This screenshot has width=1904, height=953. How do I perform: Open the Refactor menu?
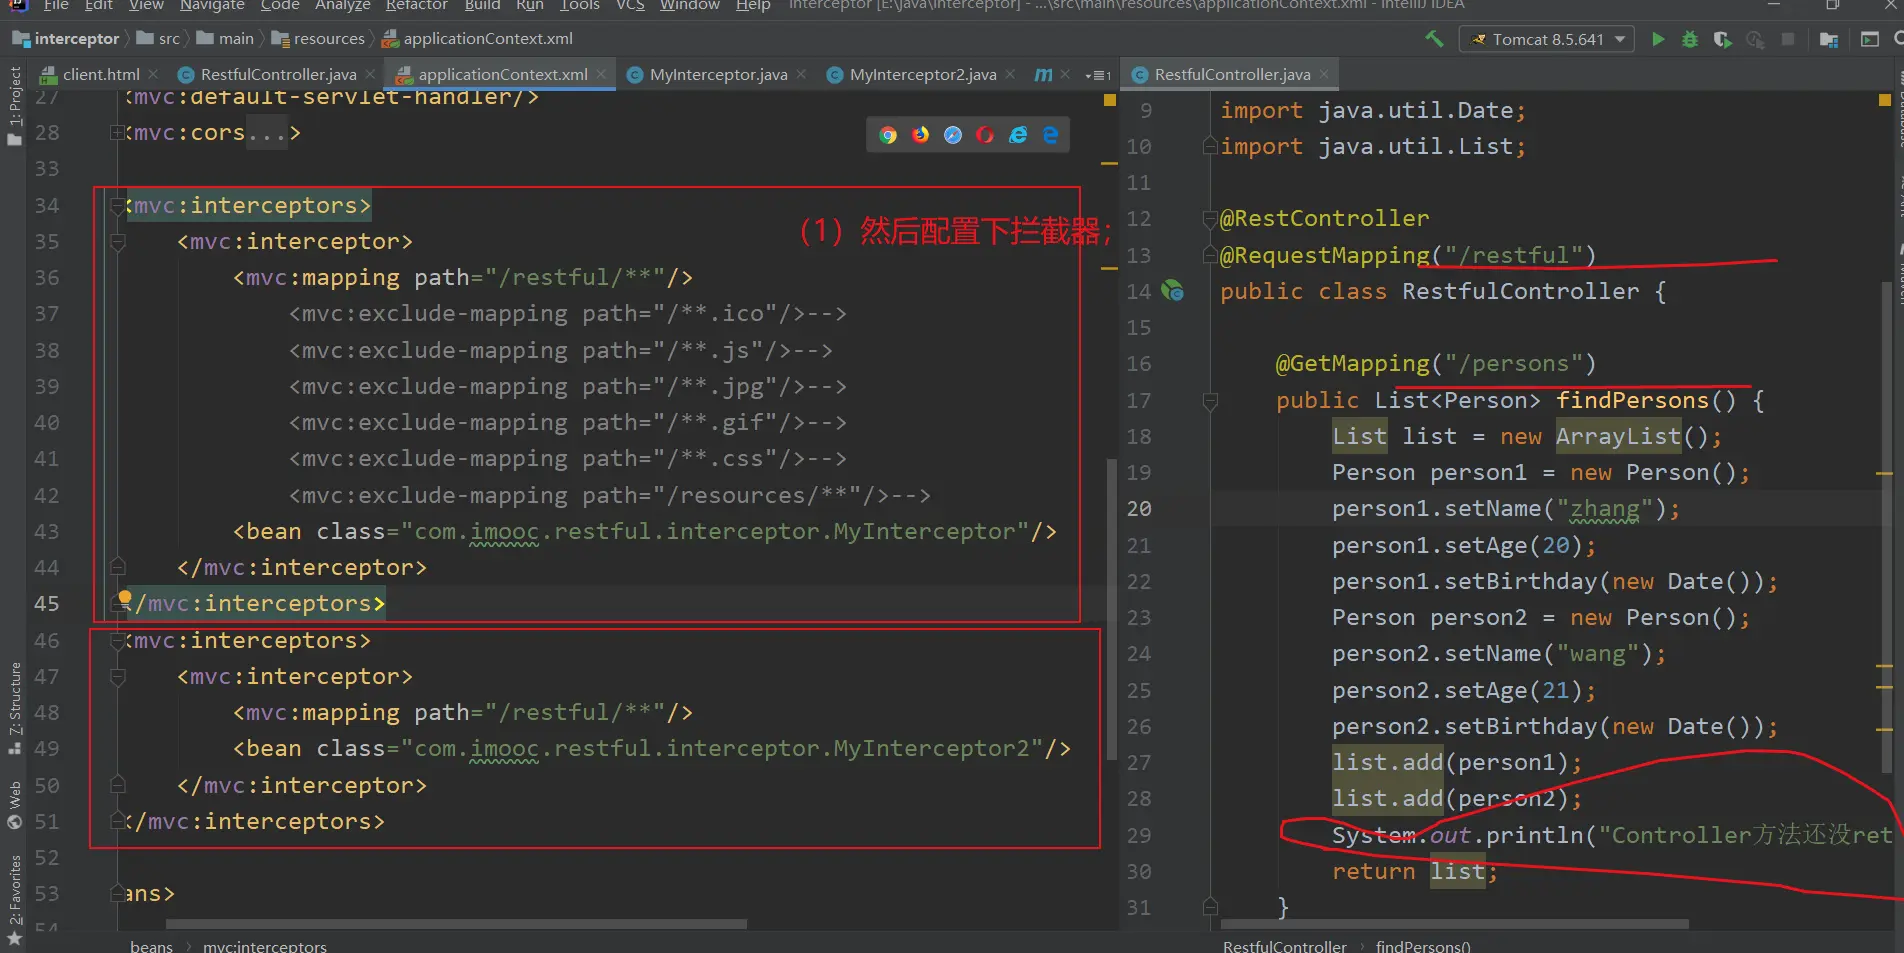point(416,6)
